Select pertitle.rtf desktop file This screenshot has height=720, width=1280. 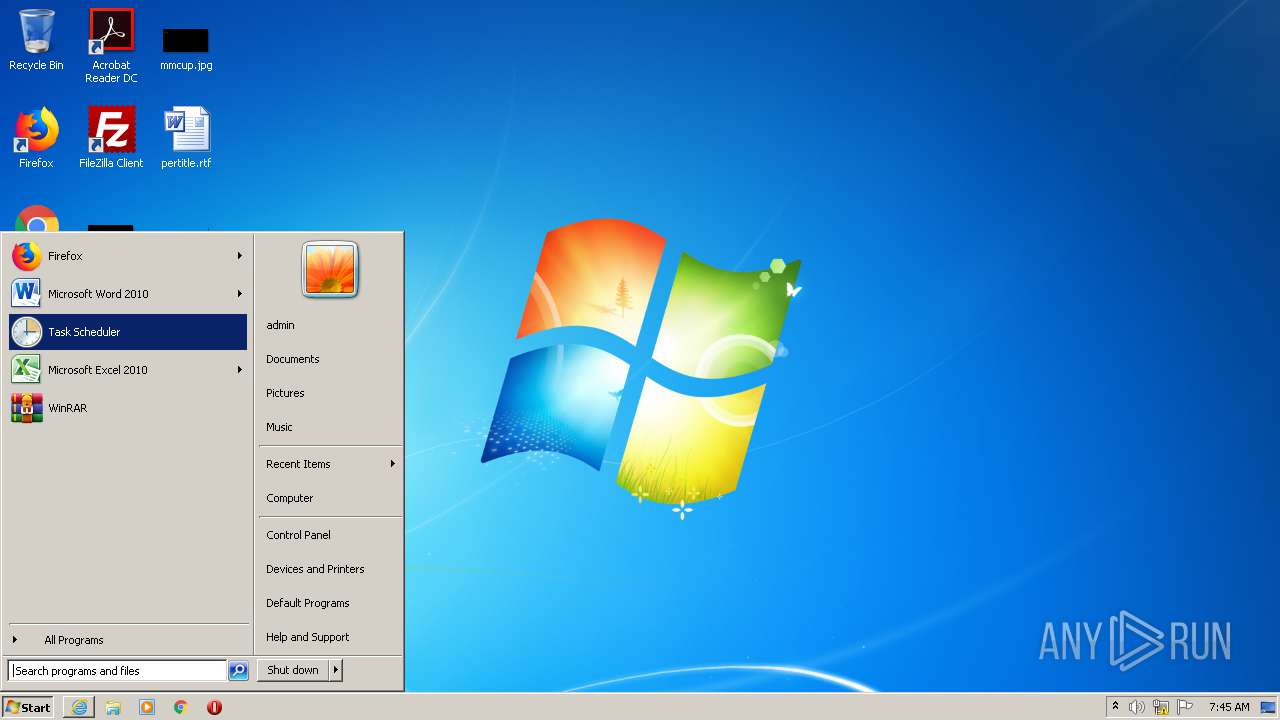(186, 138)
